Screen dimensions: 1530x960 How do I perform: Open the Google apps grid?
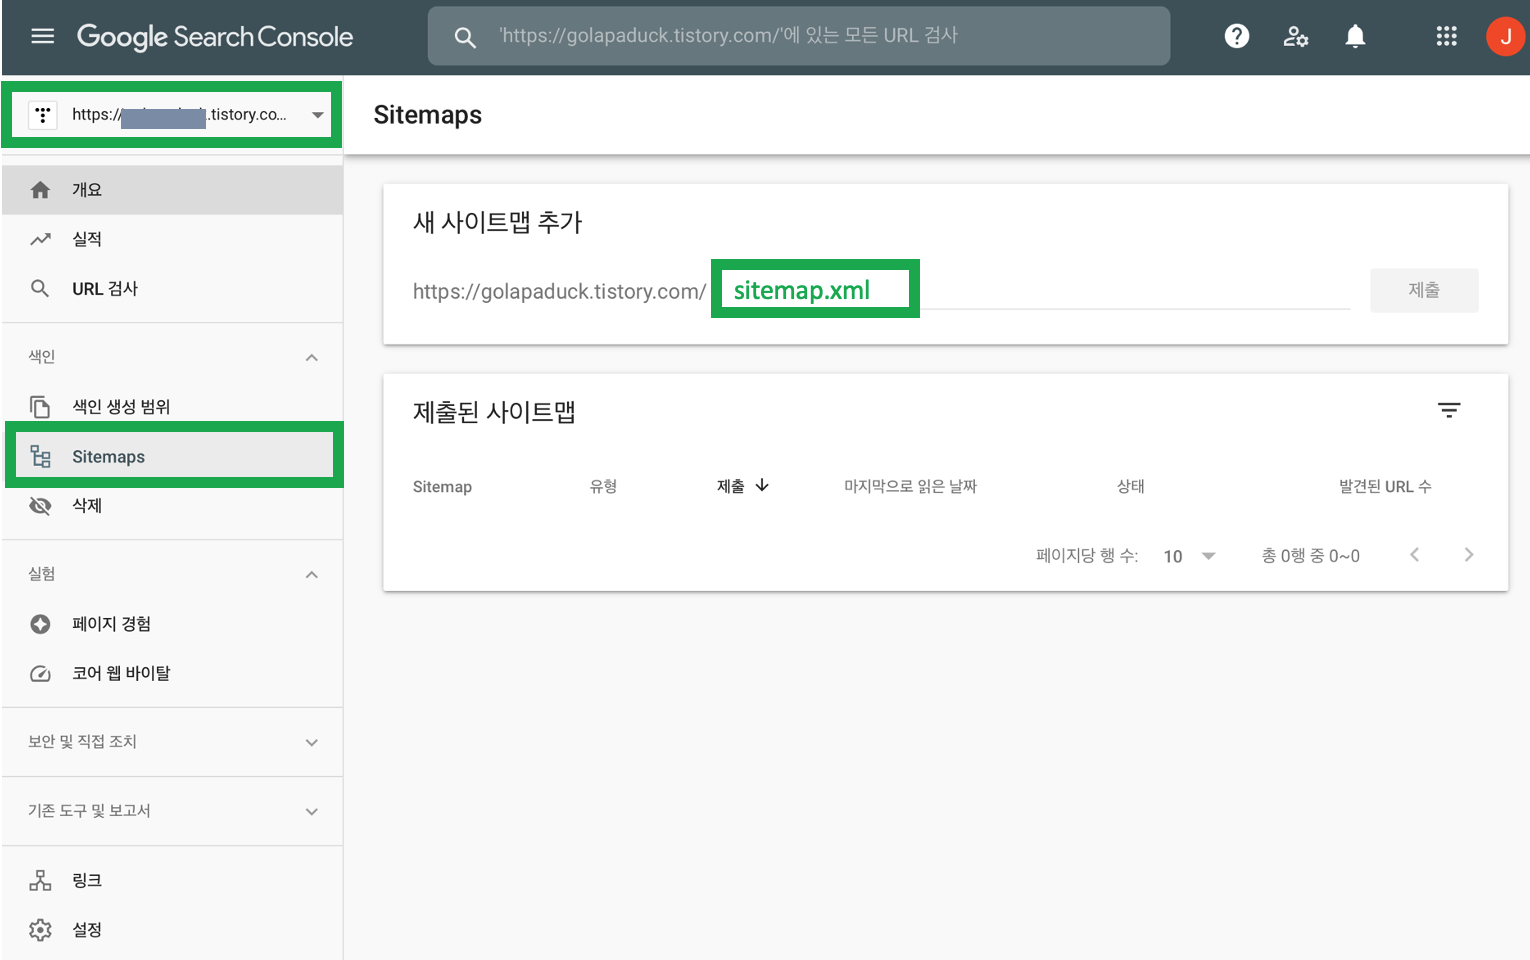(1446, 37)
